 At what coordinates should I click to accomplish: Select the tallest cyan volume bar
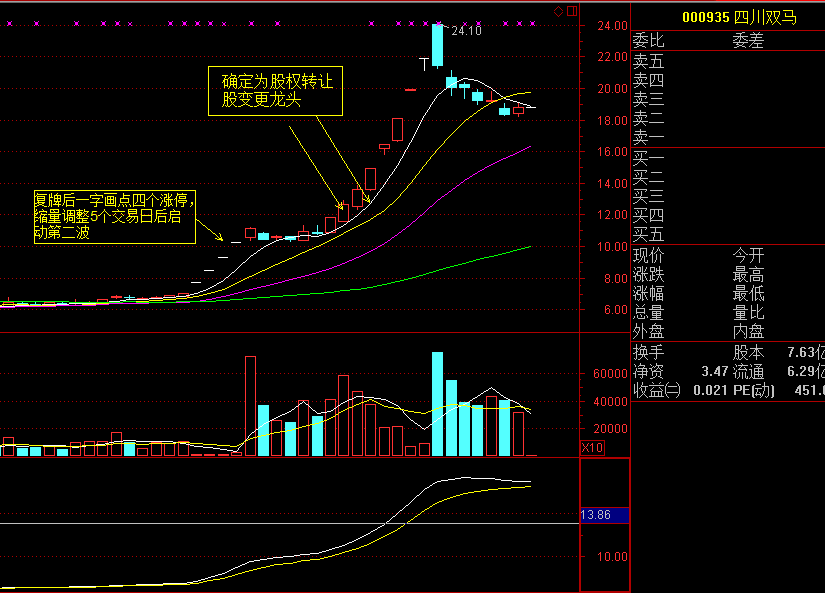click(437, 404)
